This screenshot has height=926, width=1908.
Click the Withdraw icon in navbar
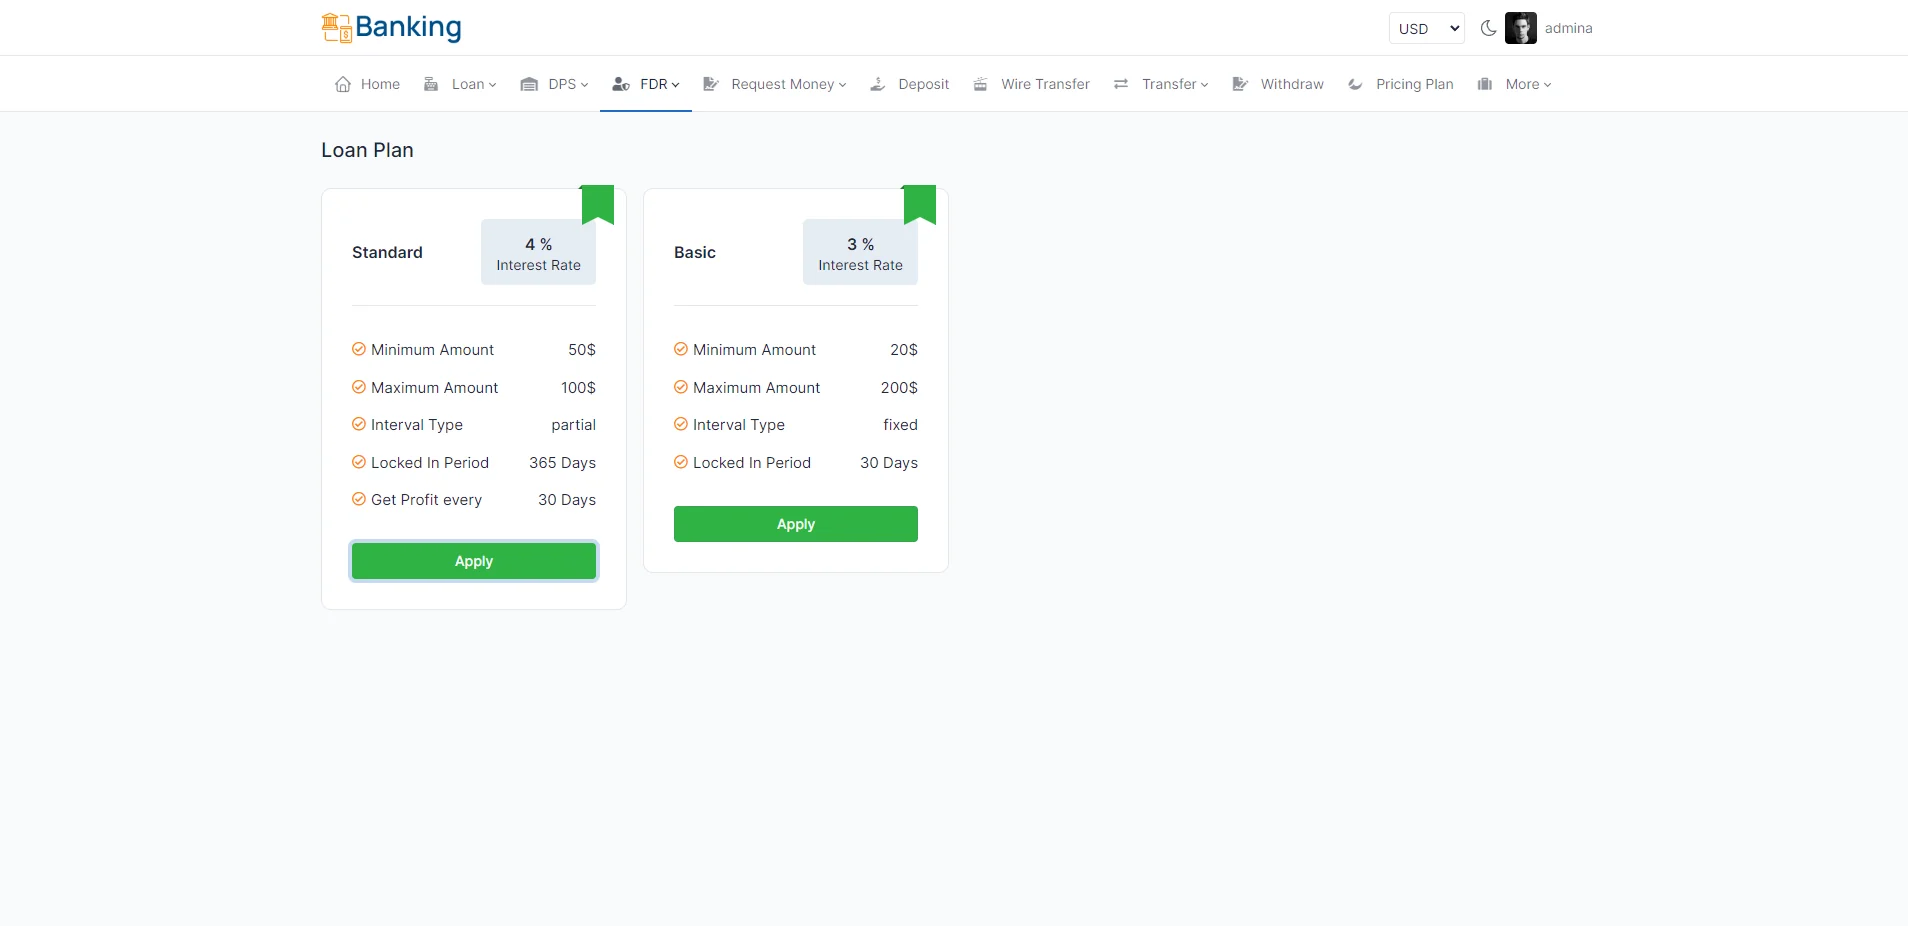(1240, 84)
